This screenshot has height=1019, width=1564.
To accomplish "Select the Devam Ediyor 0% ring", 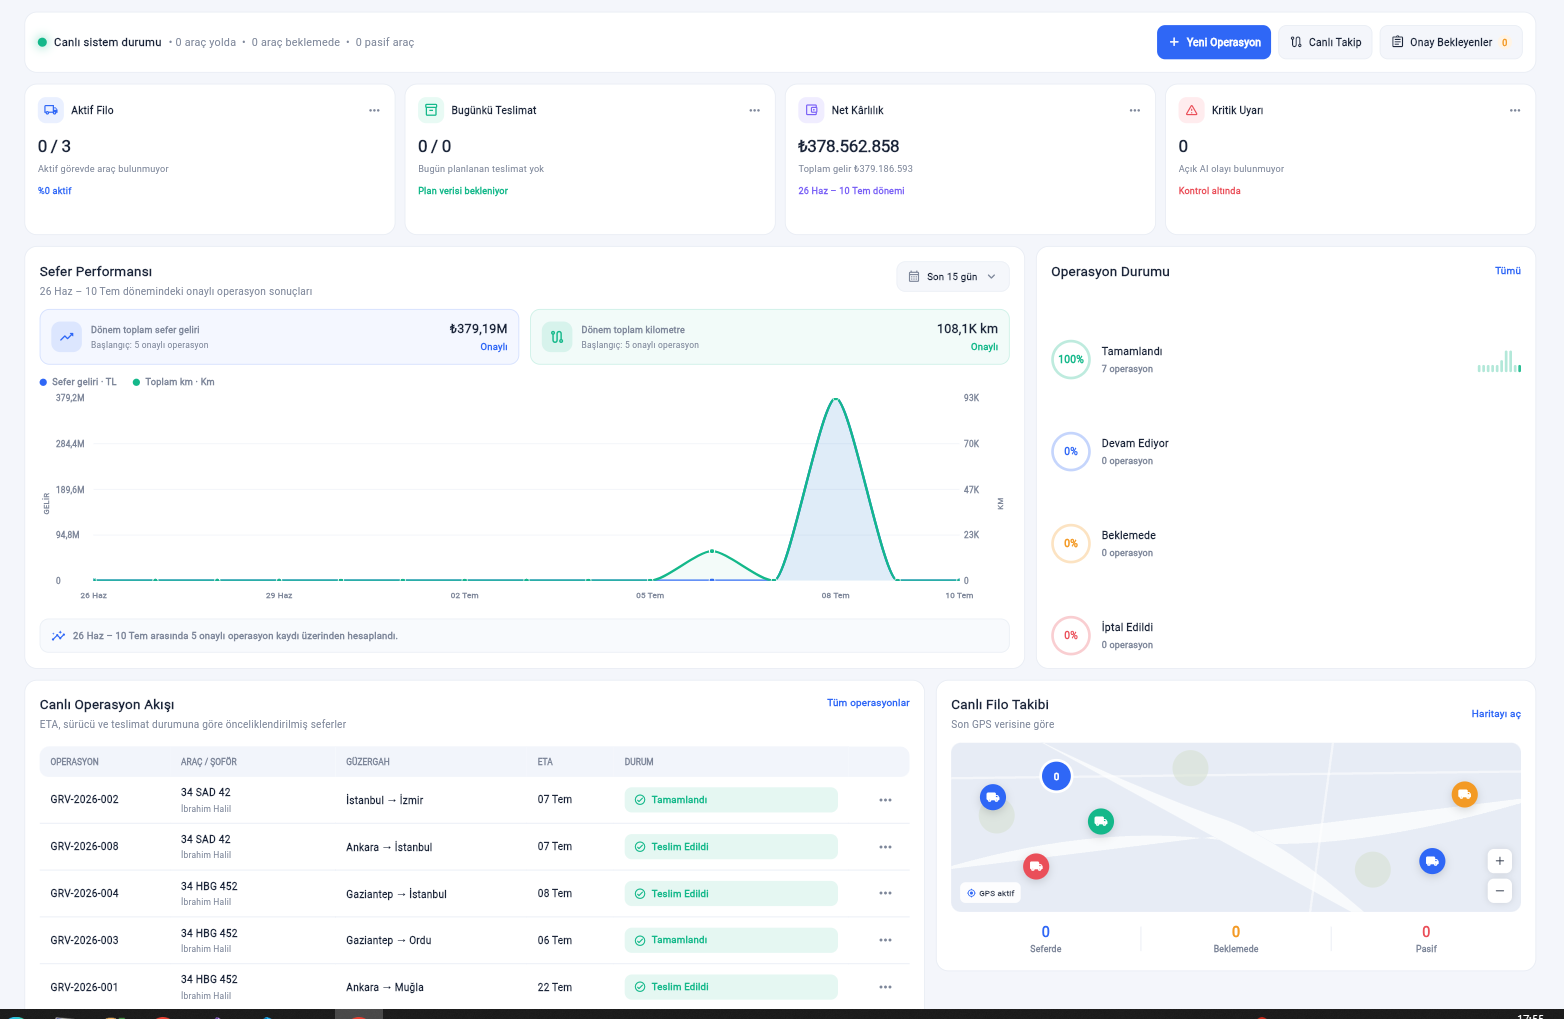I will [1071, 451].
